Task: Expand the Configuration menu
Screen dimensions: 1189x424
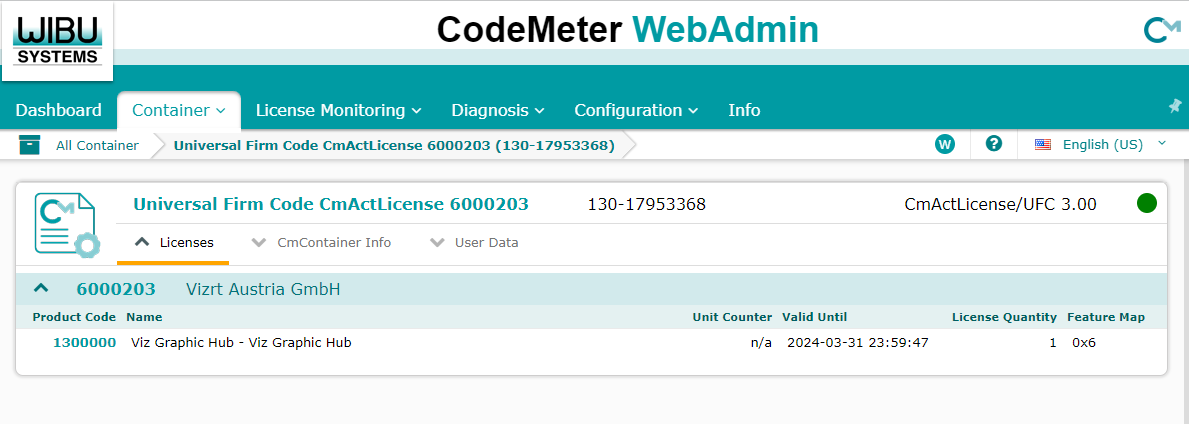Action: tap(635, 110)
